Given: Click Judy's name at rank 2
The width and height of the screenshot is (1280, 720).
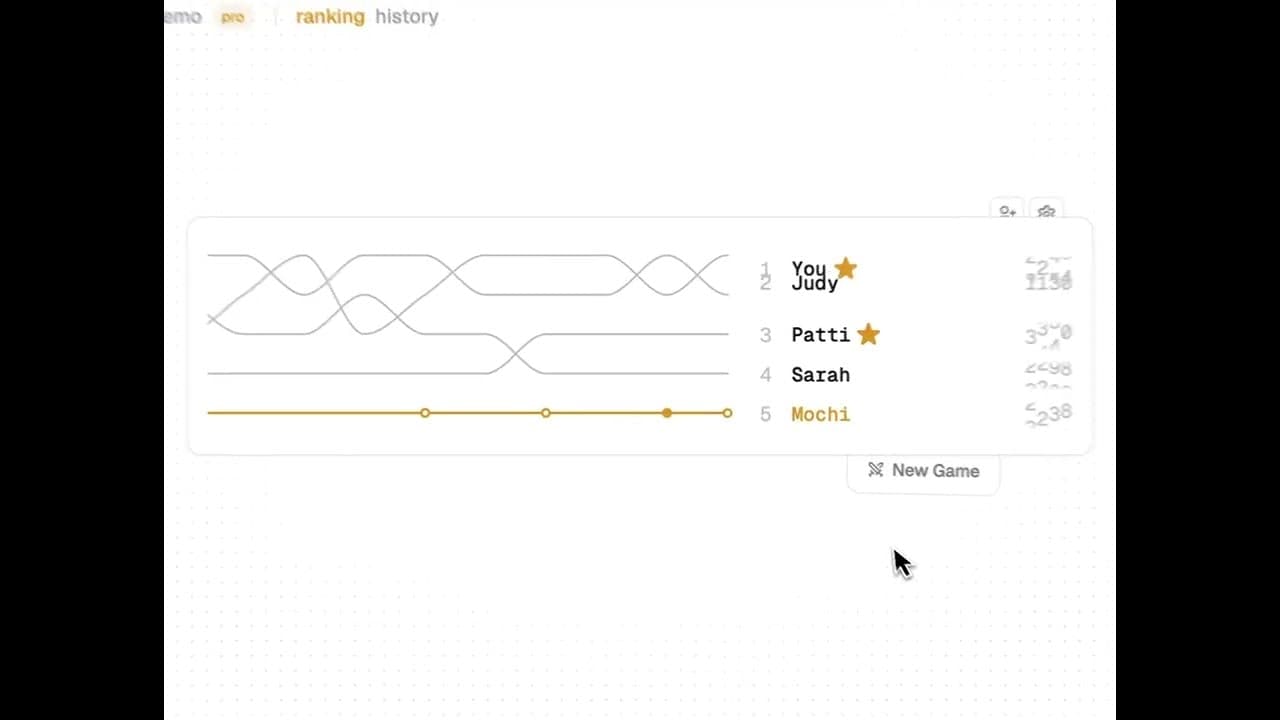Looking at the screenshot, I should [814, 283].
